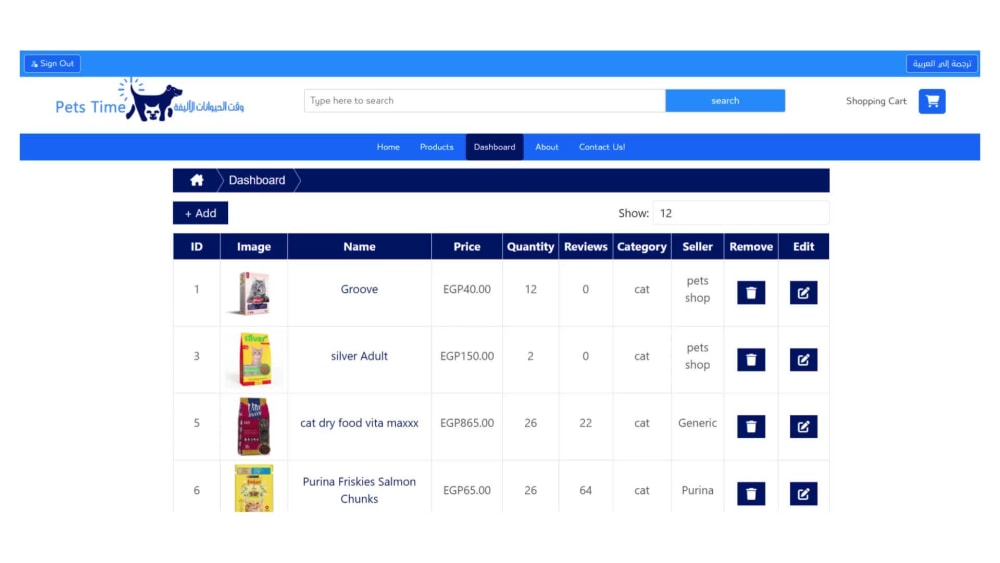
Task: Click the Category column header
Action: [x=642, y=247]
